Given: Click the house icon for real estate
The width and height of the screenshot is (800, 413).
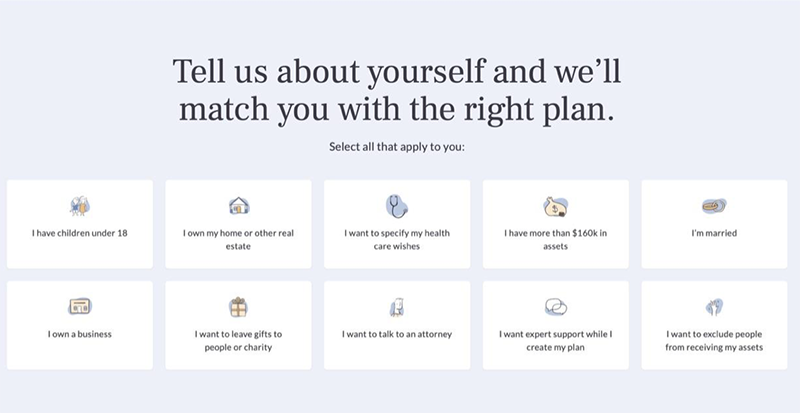Looking at the screenshot, I should tap(239, 206).
